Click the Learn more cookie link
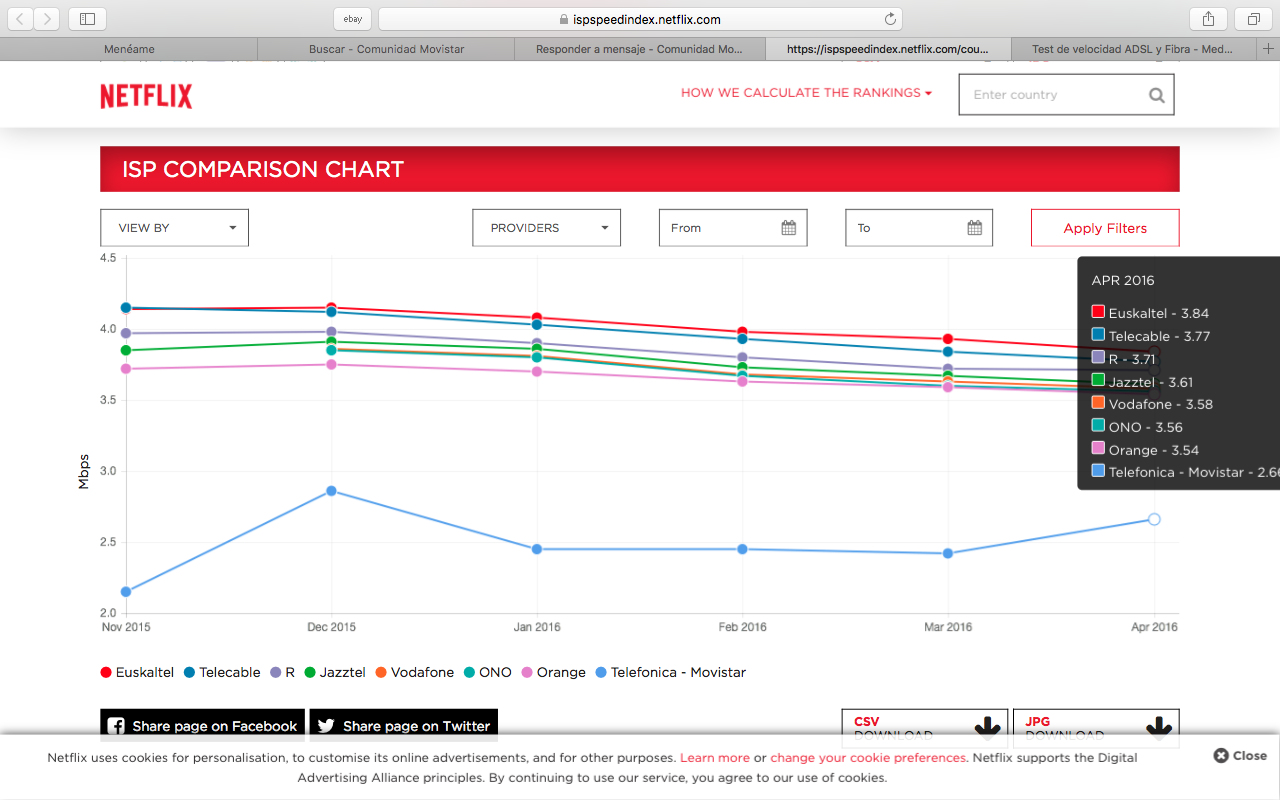This screenshot has height=800, width=1280. pyautogui.click(x=715, y=758)
